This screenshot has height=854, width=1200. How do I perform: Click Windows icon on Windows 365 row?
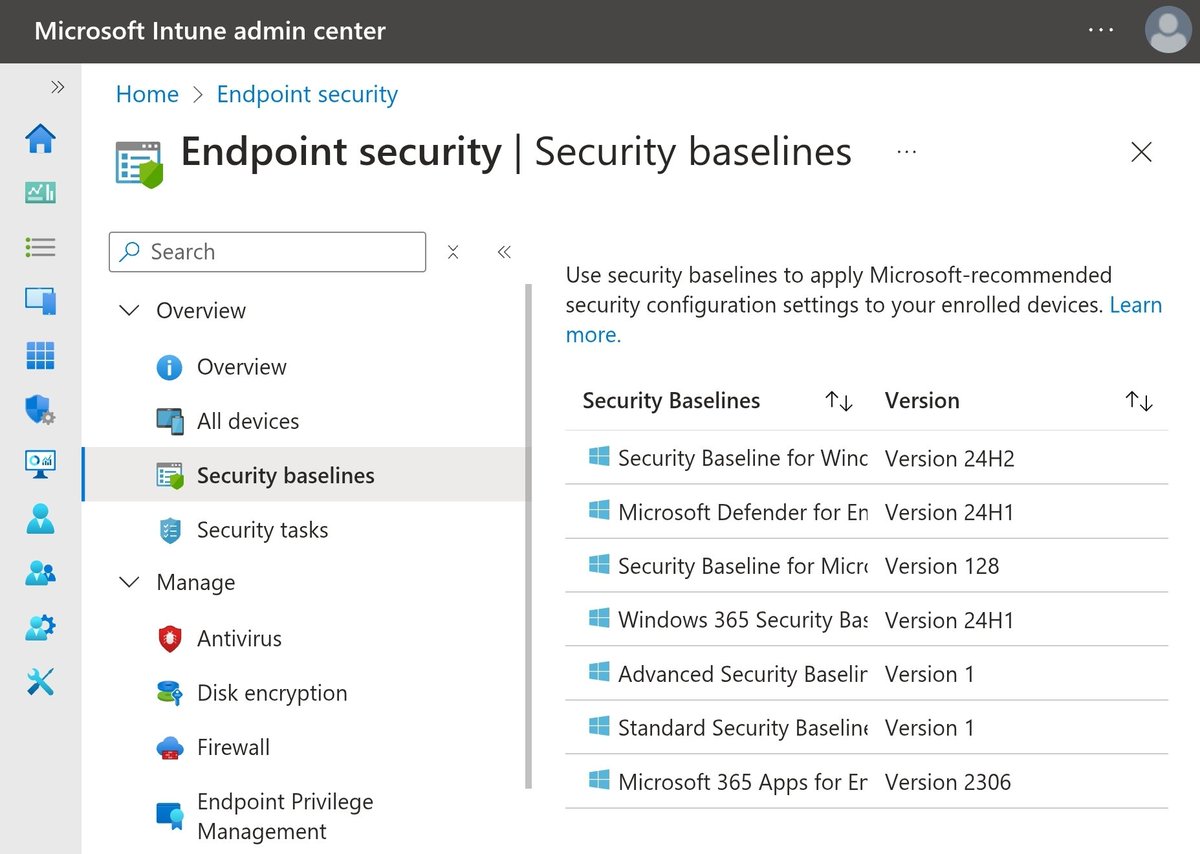tap(599, 619)
